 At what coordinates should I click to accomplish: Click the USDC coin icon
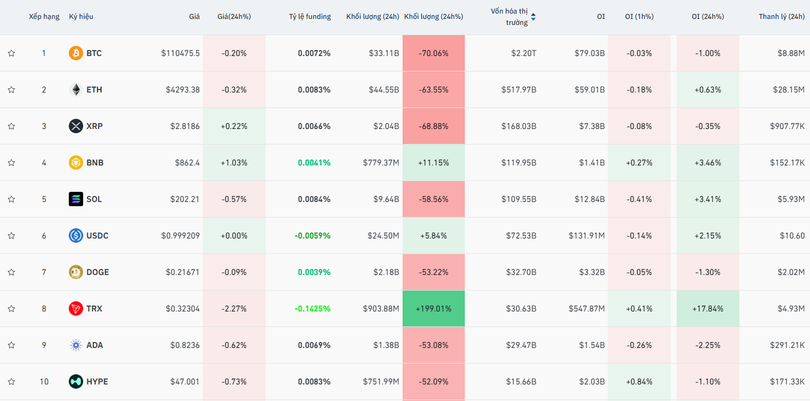tap(75, 236)
